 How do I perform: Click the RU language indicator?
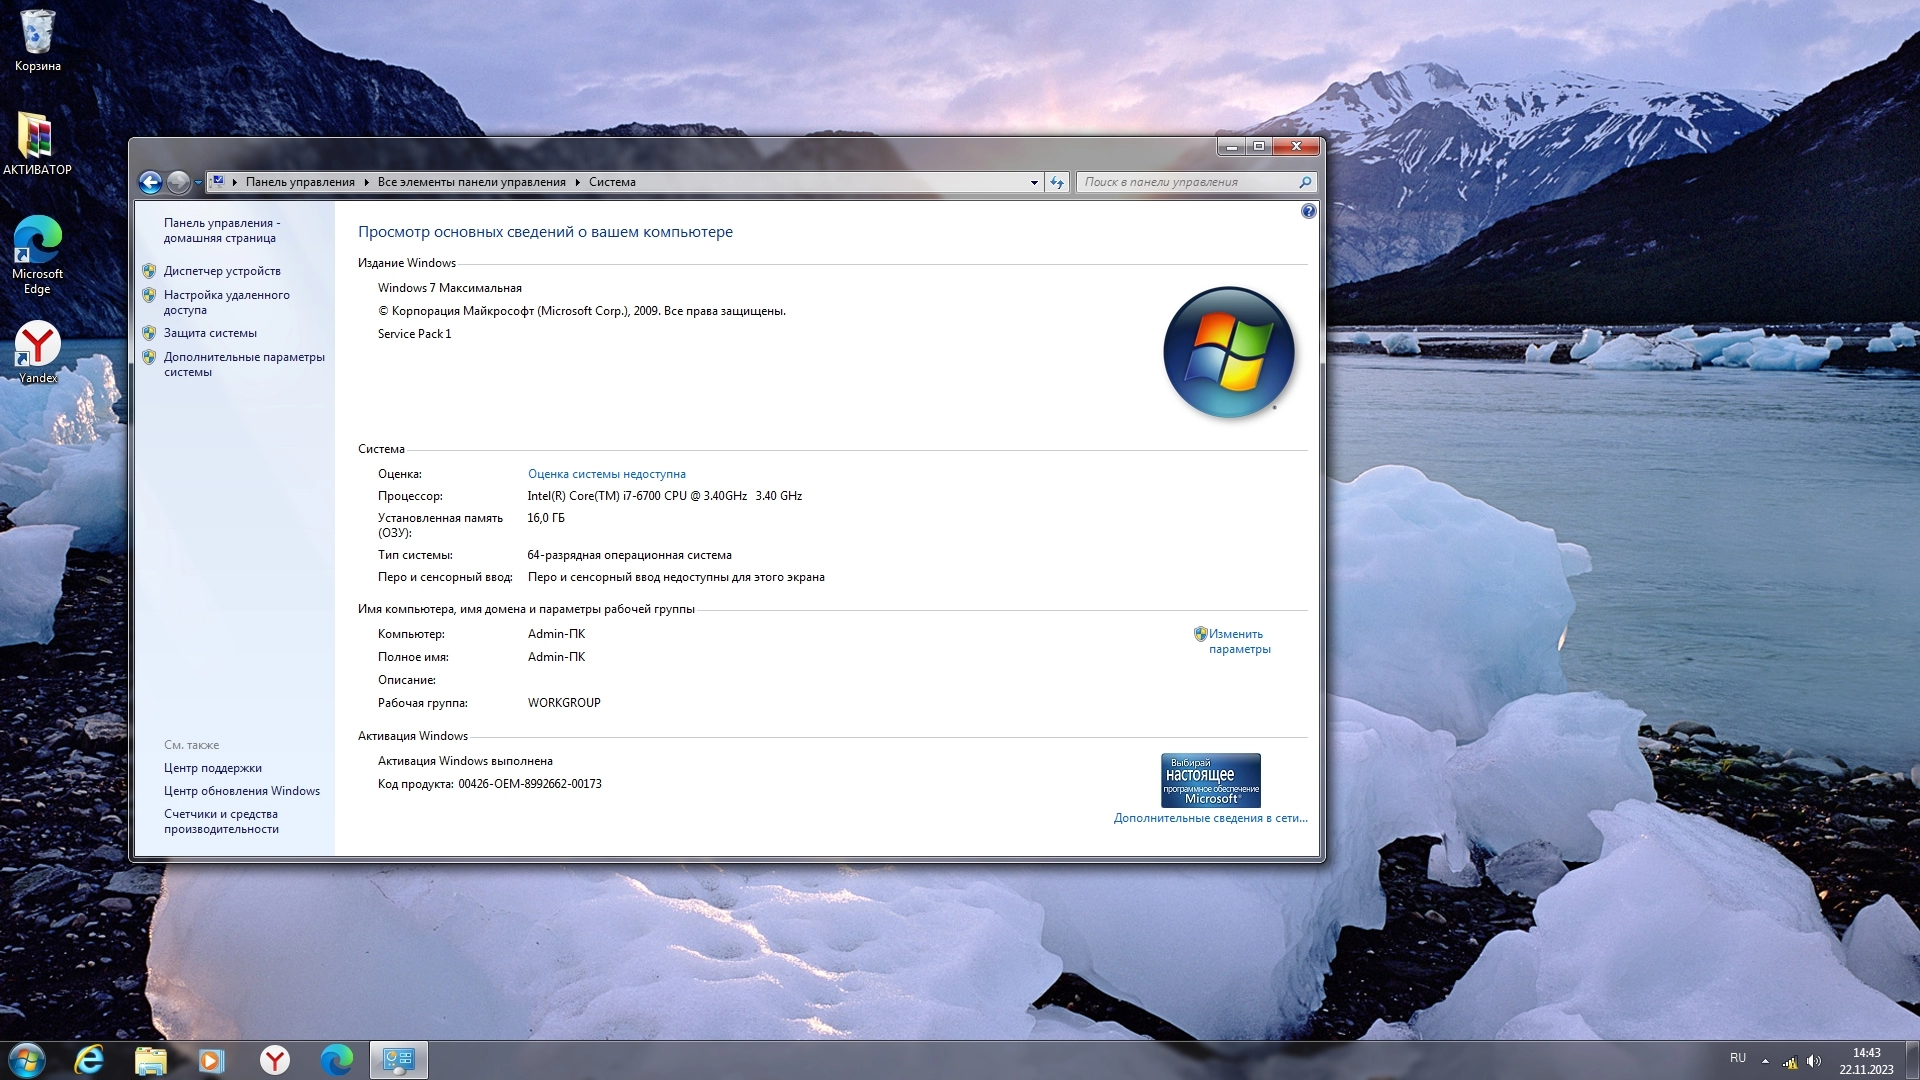point(1737,1058)
